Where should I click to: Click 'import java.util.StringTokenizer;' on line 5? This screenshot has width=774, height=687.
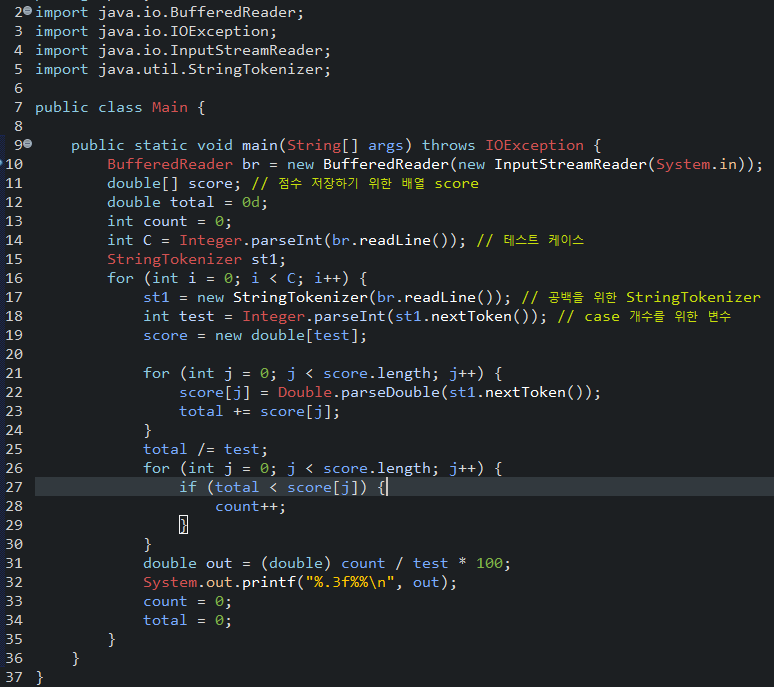coord(183,70)
